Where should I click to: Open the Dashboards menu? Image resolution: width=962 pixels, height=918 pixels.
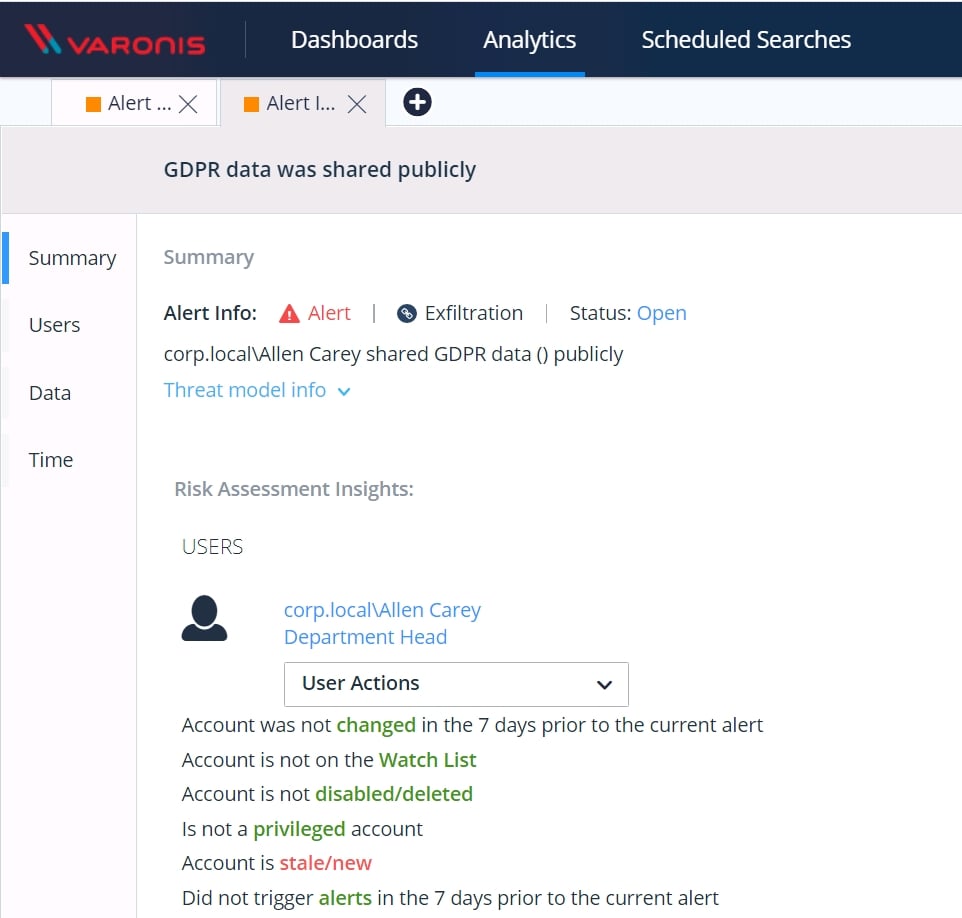click(x=354, y=40)
